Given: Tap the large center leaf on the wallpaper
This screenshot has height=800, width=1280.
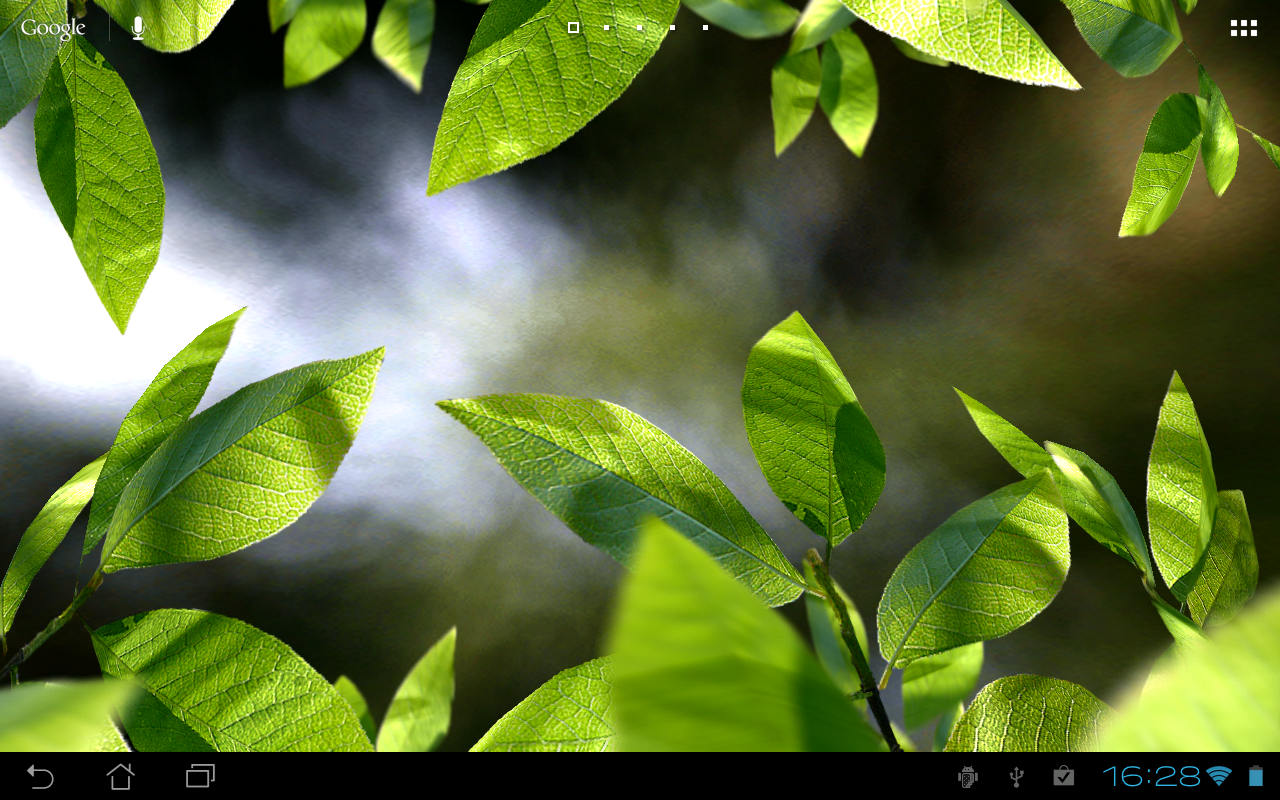Looking at the screenshot, I should tap(620, 490).
